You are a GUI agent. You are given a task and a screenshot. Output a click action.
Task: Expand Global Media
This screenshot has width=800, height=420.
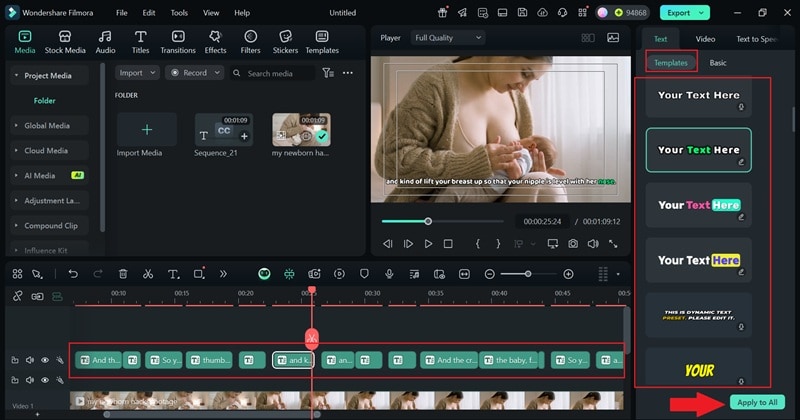(x=16, y=126)
